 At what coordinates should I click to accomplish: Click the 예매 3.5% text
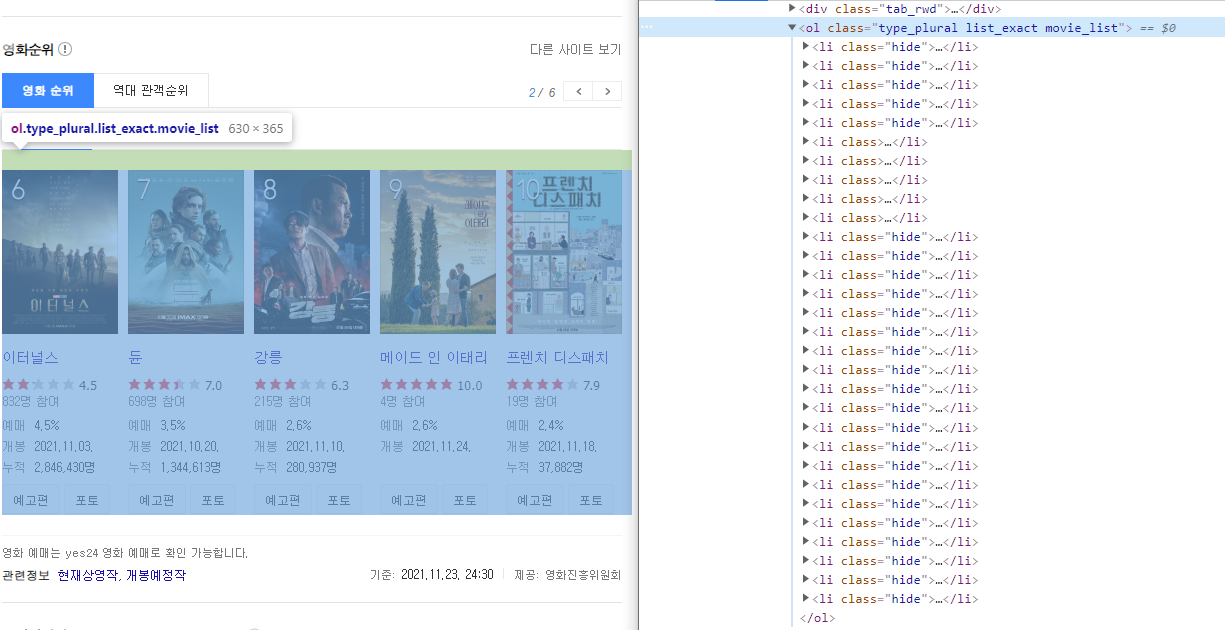tap(157, 425)
